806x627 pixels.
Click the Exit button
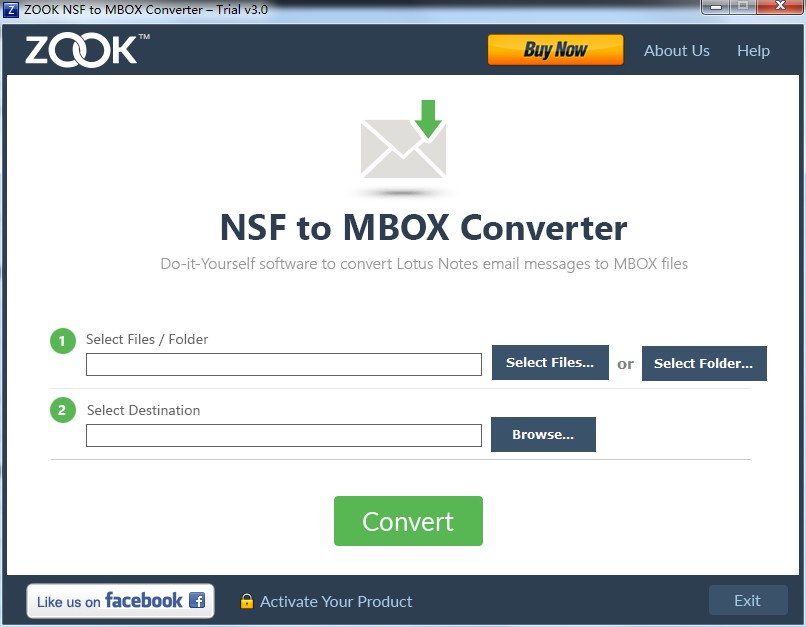[x=748, y=600]
